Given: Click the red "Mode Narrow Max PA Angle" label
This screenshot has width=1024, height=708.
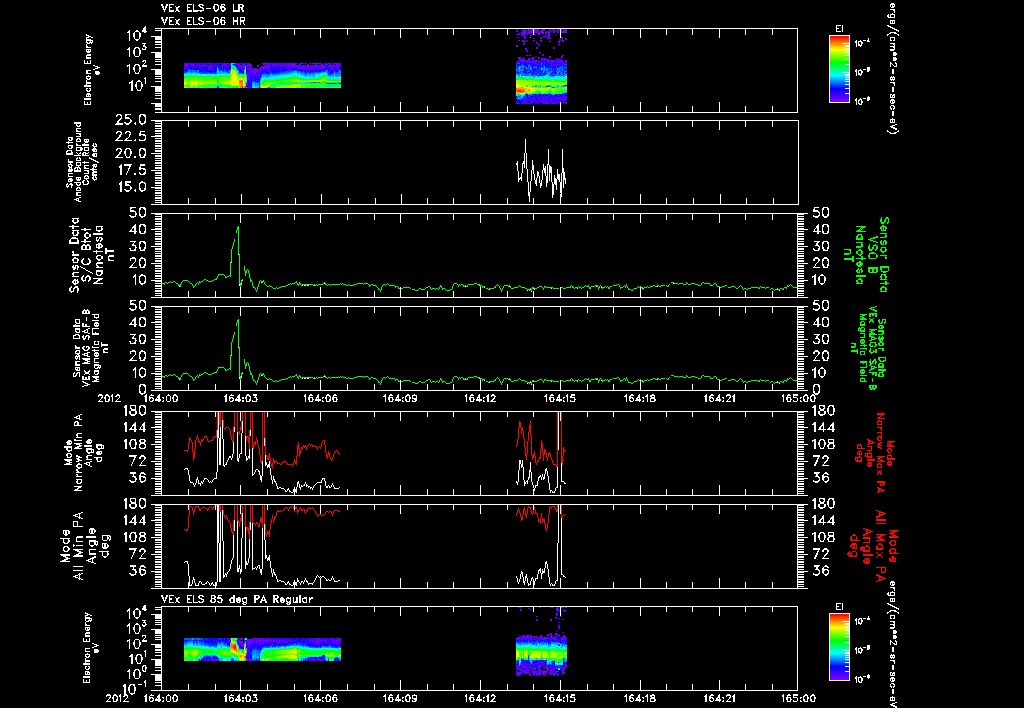Looking at the screenshot, I should [872, 453].
